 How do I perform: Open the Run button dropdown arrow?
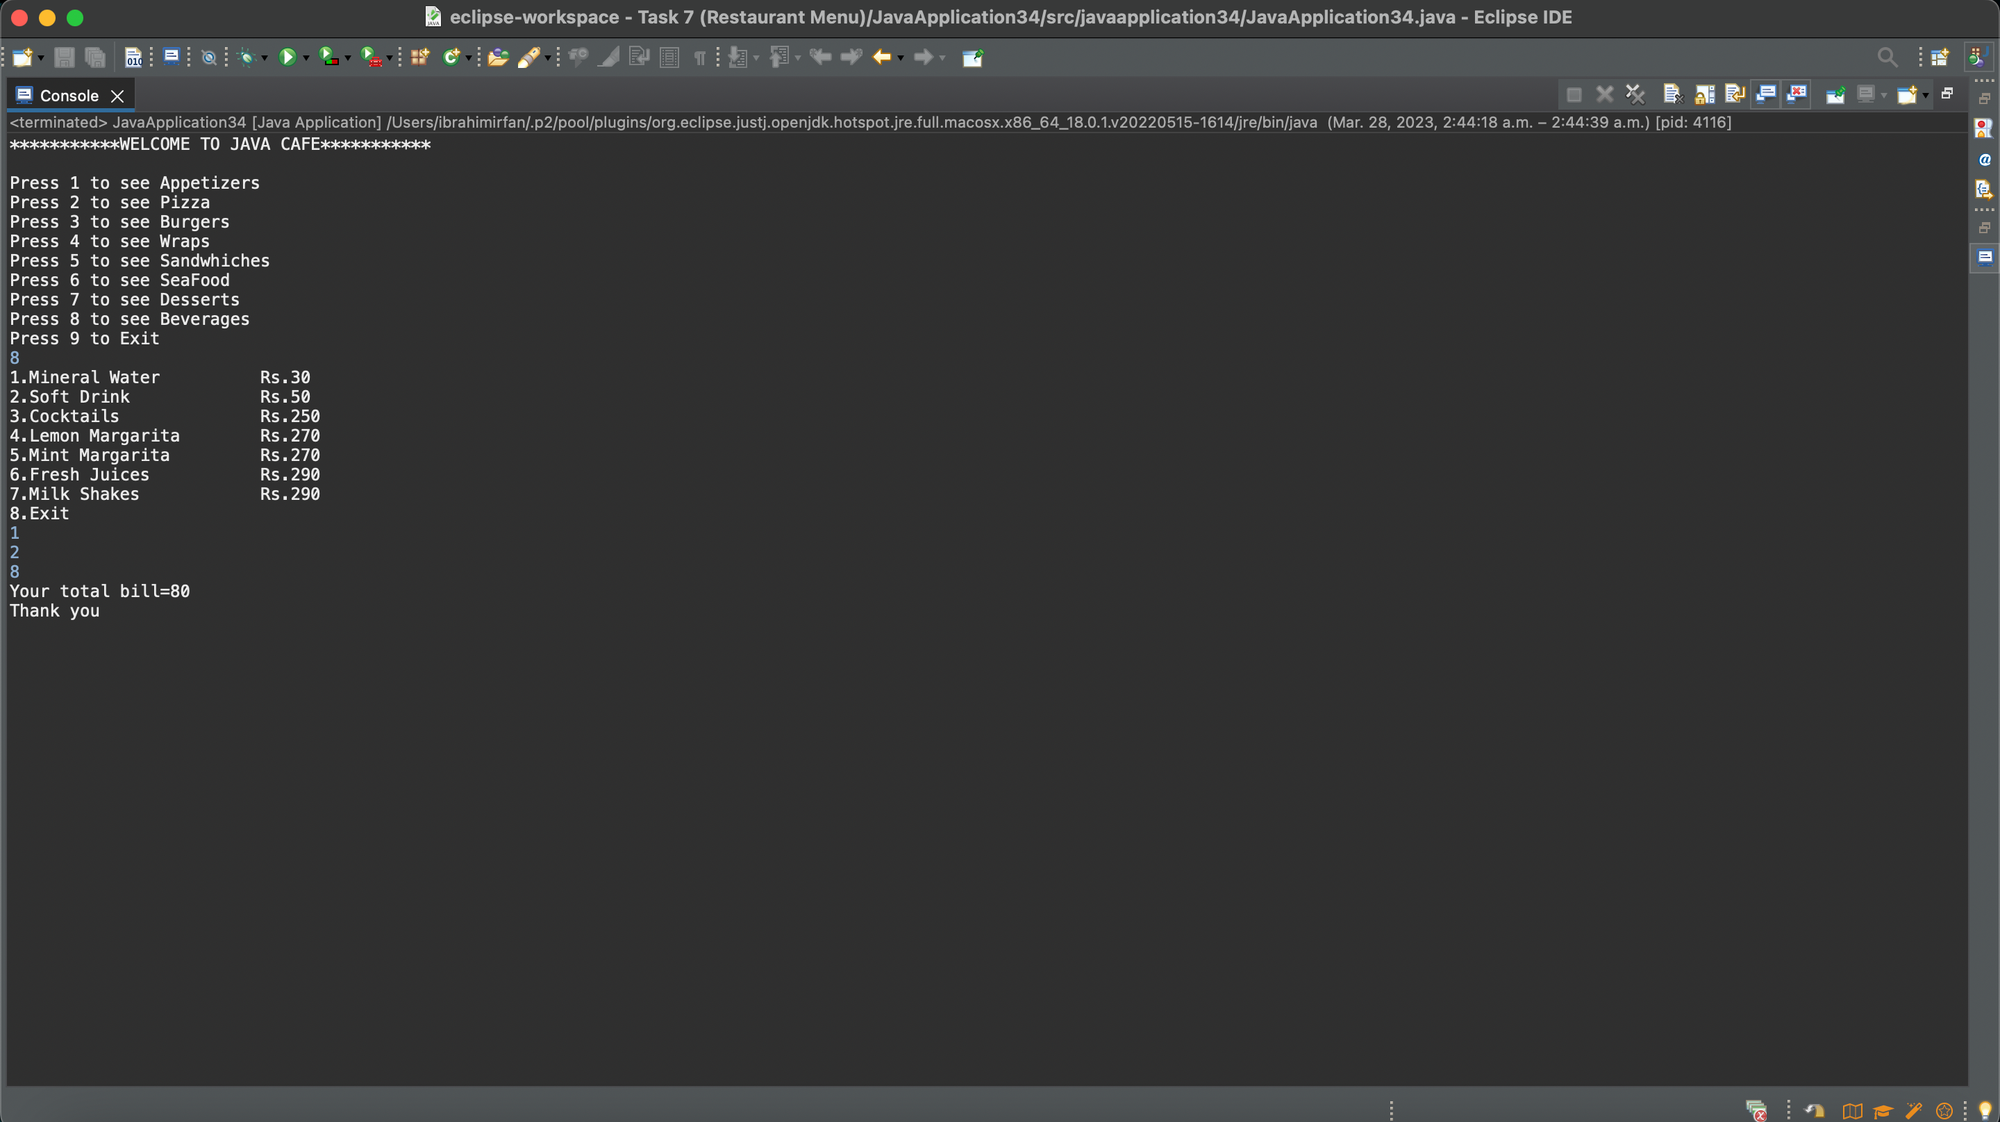click(x=306, y=58)
